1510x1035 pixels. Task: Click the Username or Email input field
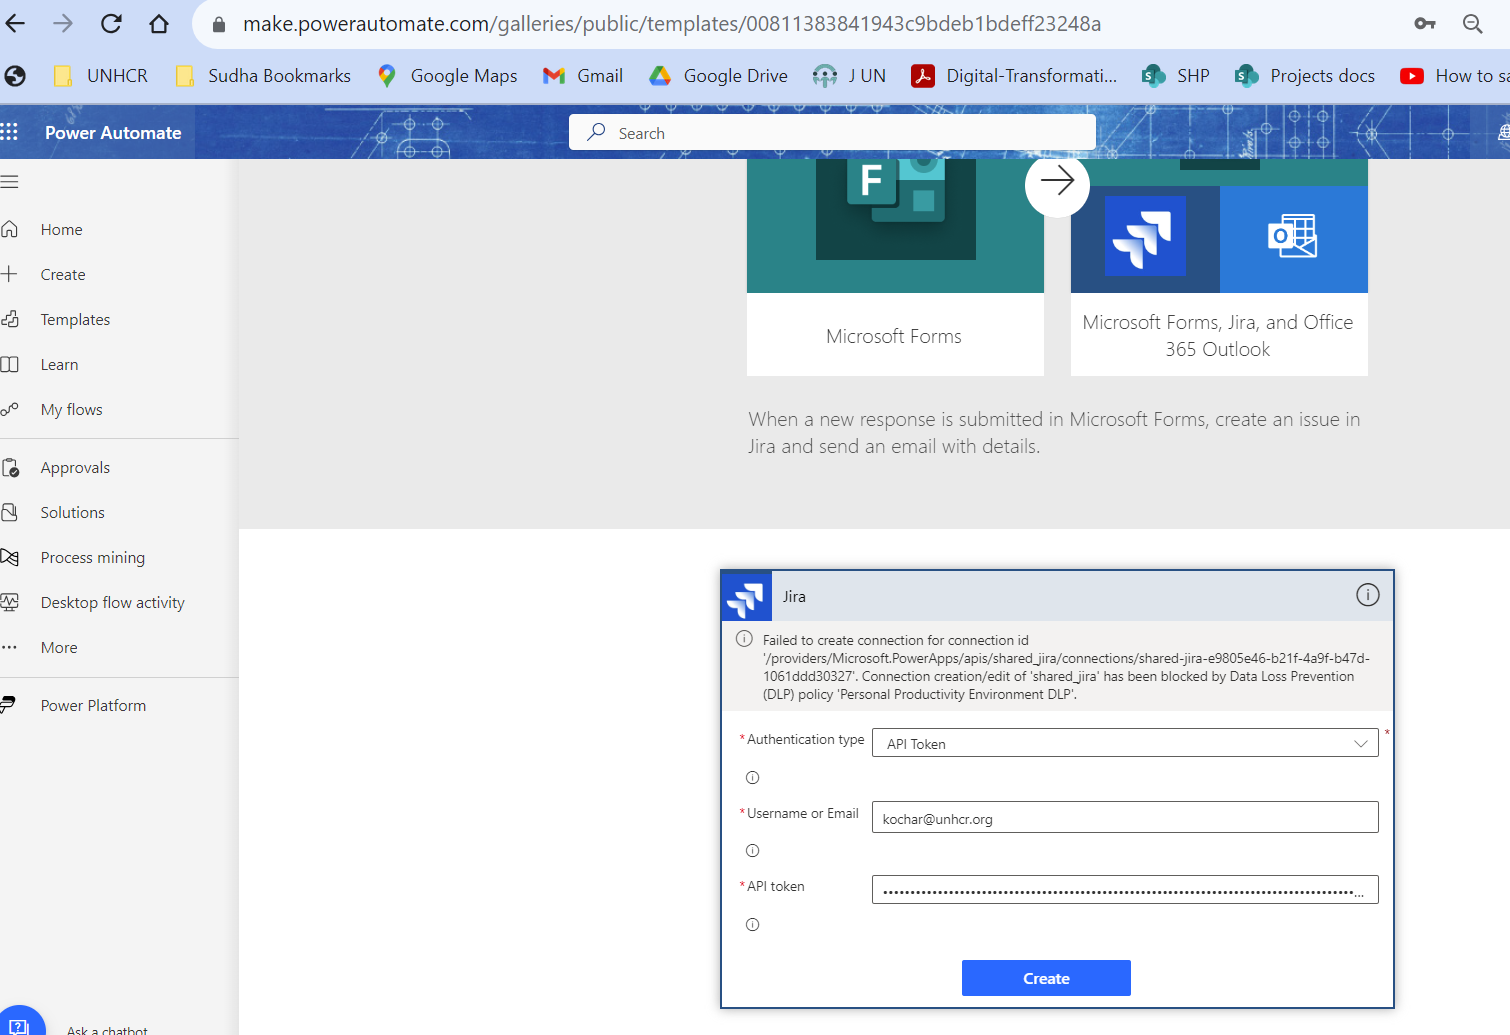tap(1124, 817)
